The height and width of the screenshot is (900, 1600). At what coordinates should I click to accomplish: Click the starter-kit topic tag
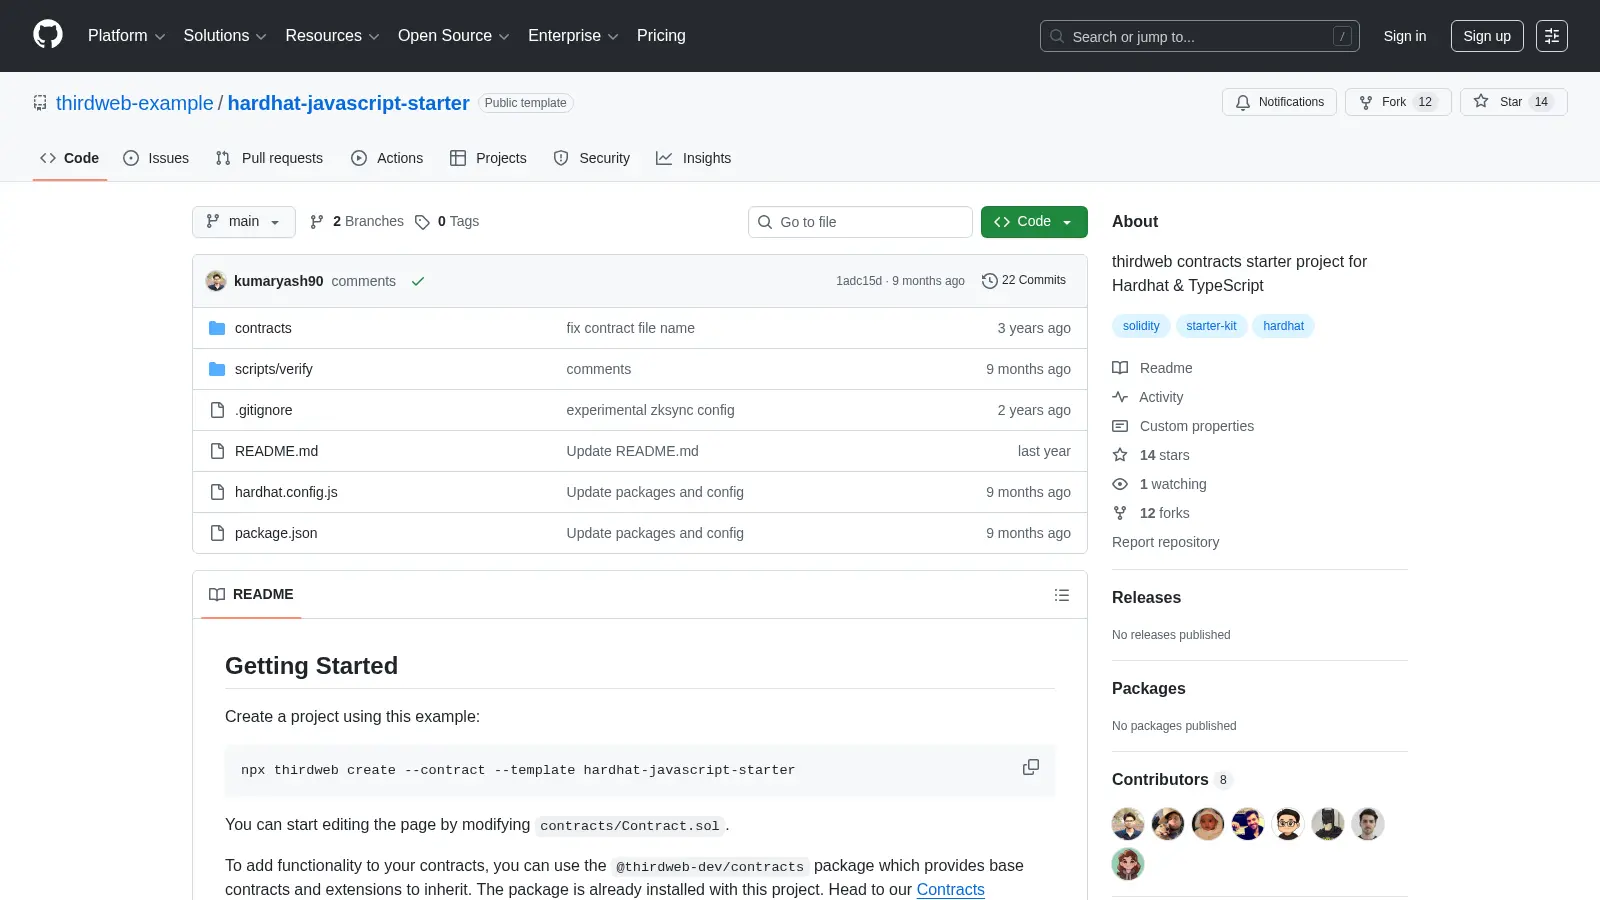[1211, 326]
